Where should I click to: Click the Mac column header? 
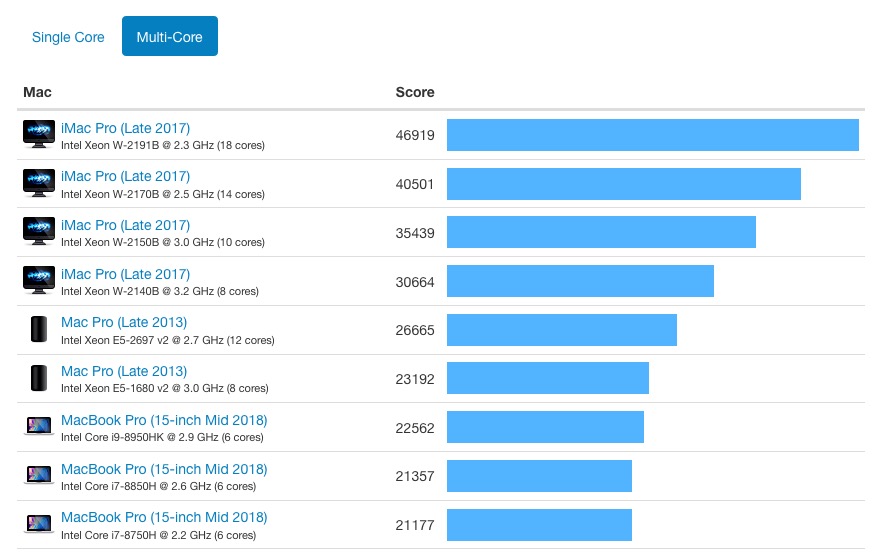pos(37,92)
